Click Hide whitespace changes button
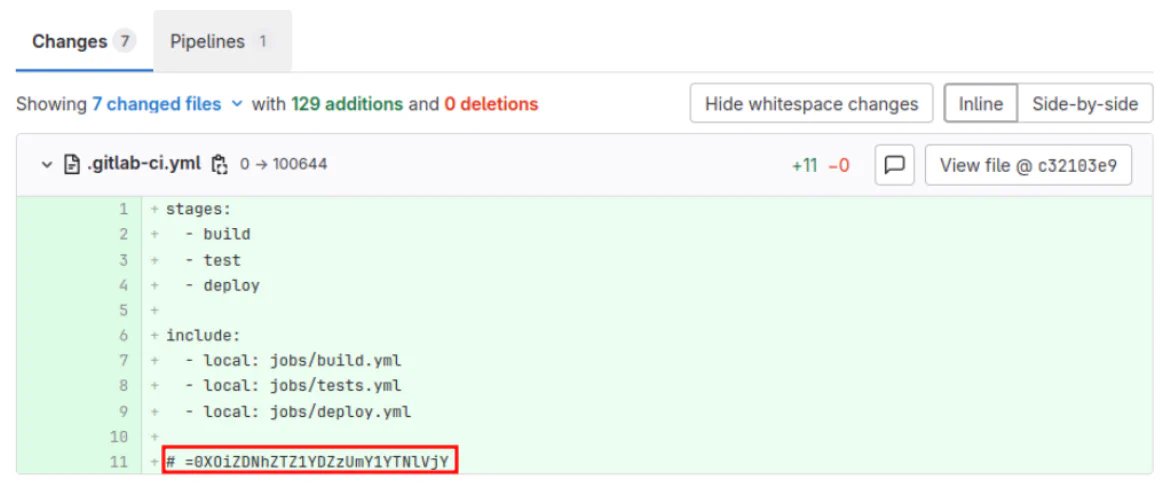Image resolution: width=1169 pixels, height=482 pixels. coord(811,104)
